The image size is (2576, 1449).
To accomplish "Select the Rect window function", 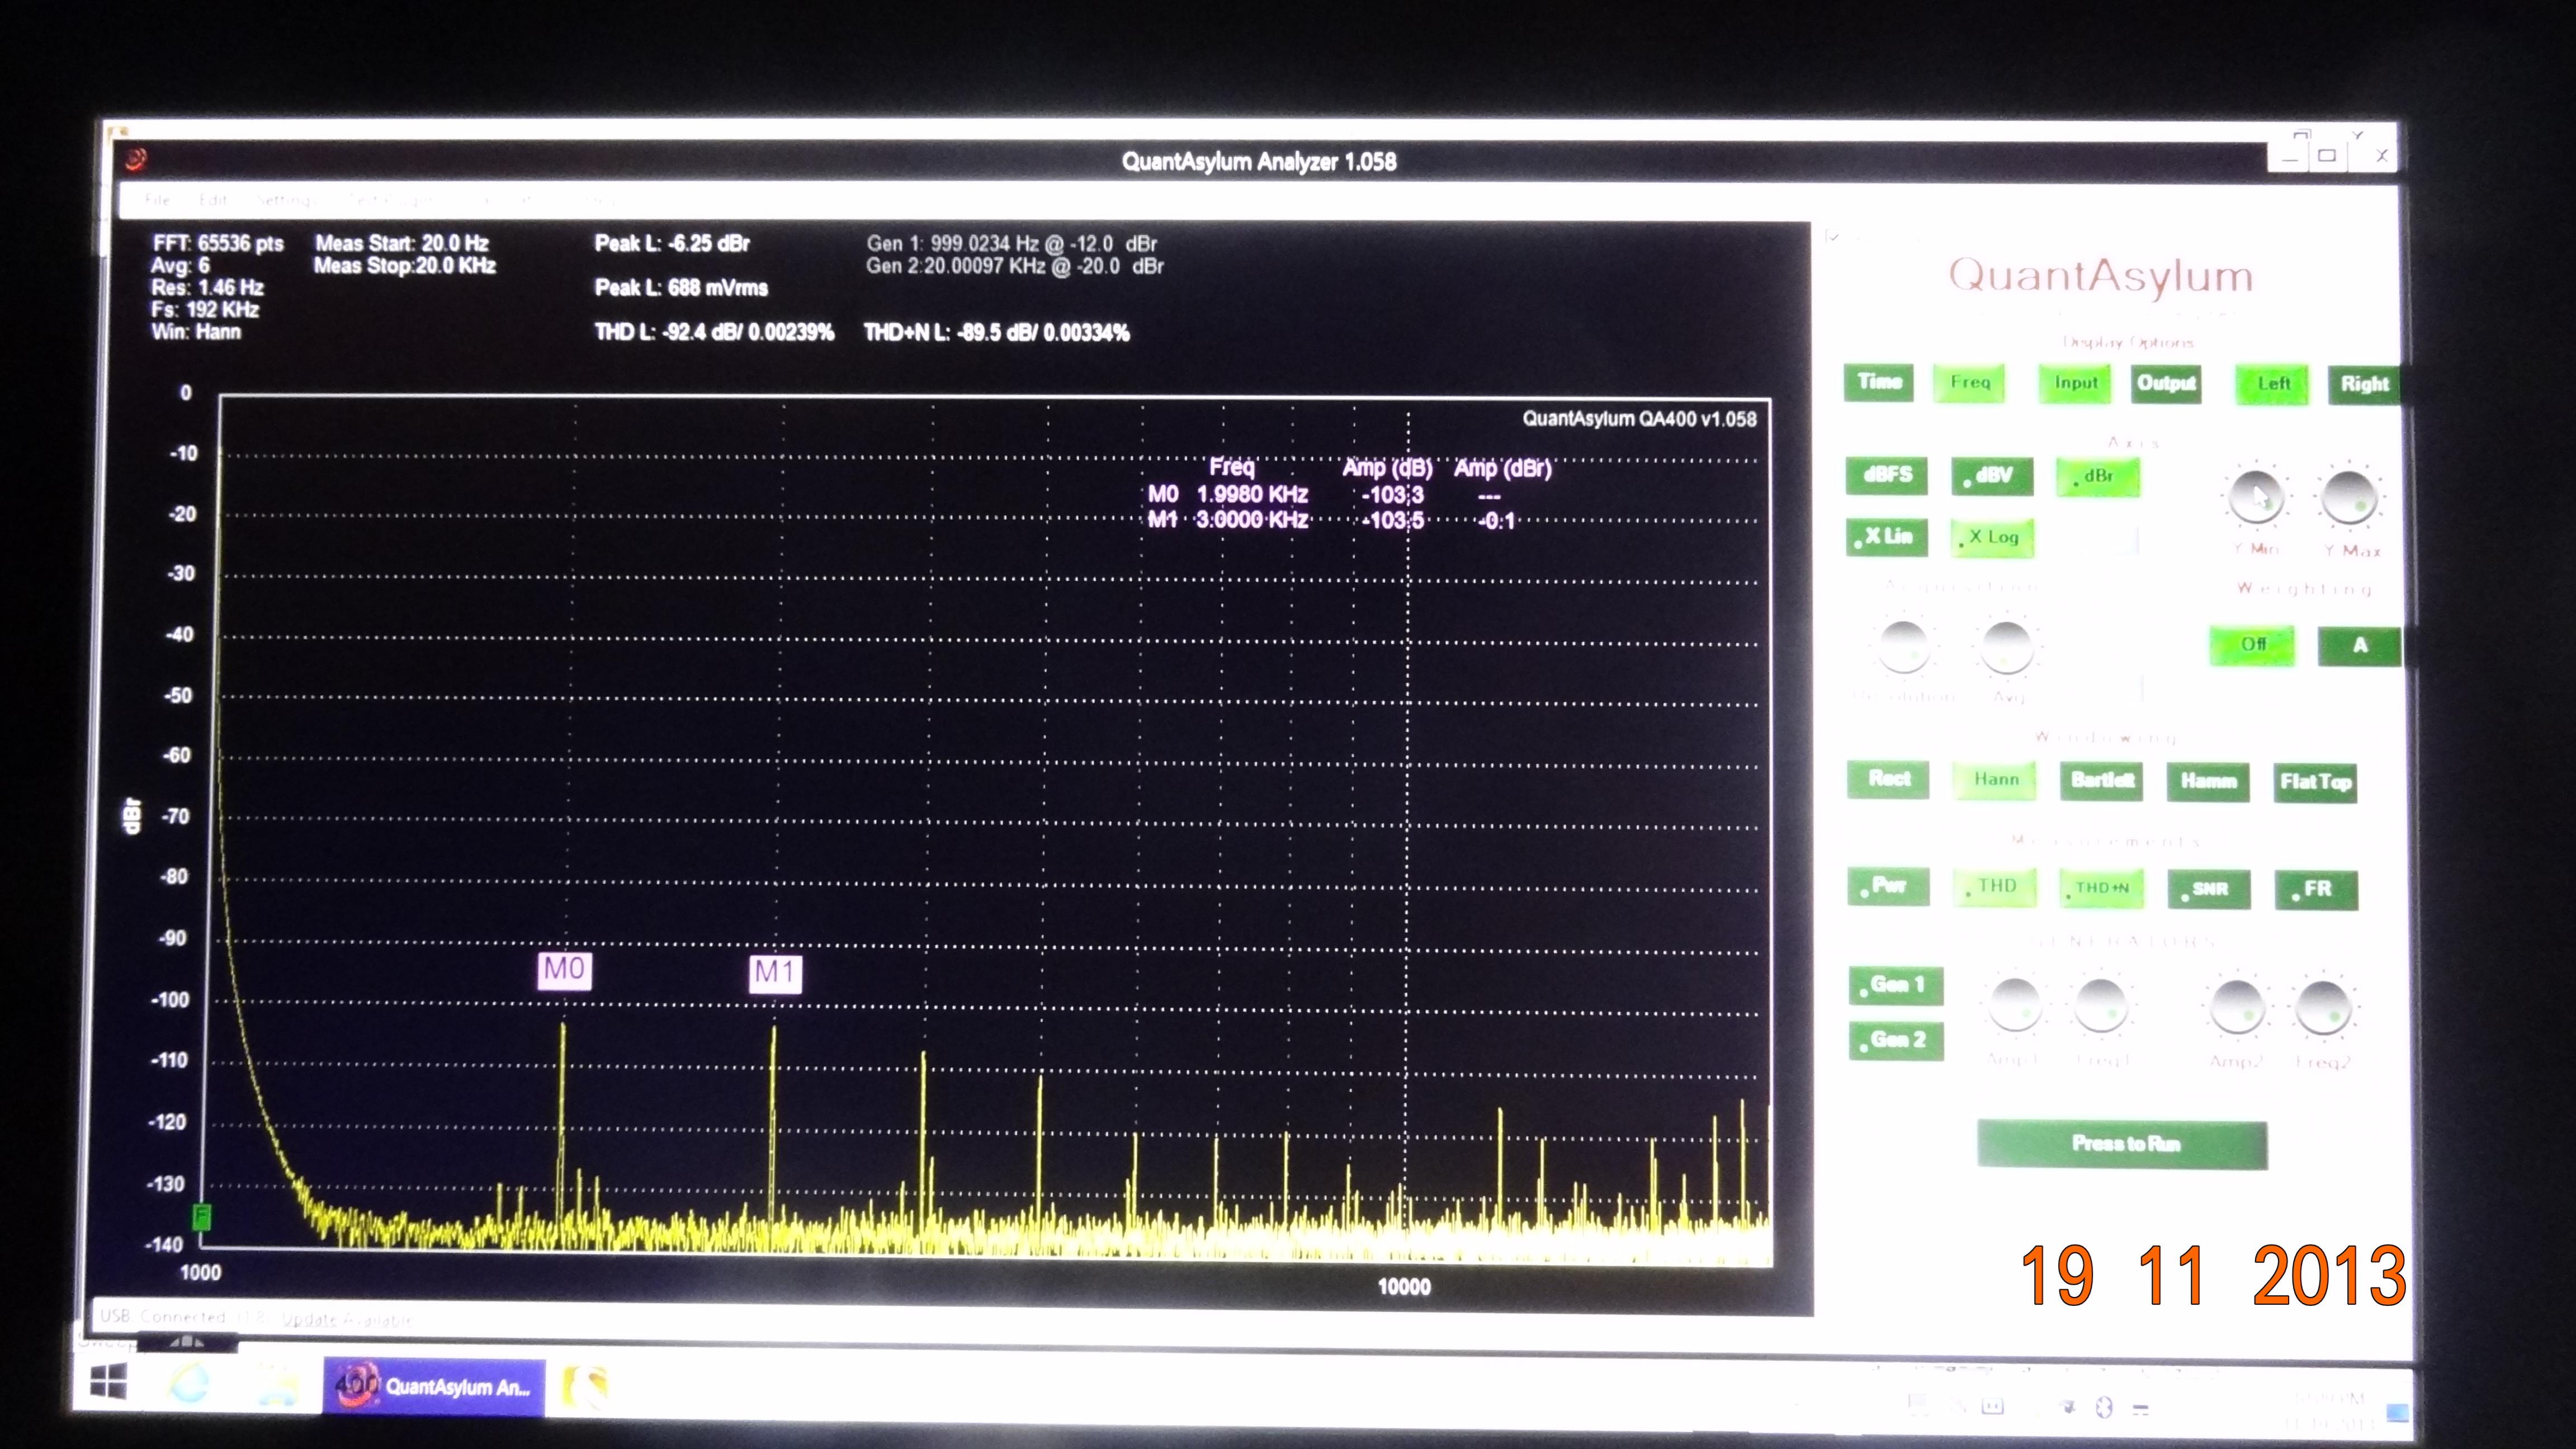I will 1888,779.
